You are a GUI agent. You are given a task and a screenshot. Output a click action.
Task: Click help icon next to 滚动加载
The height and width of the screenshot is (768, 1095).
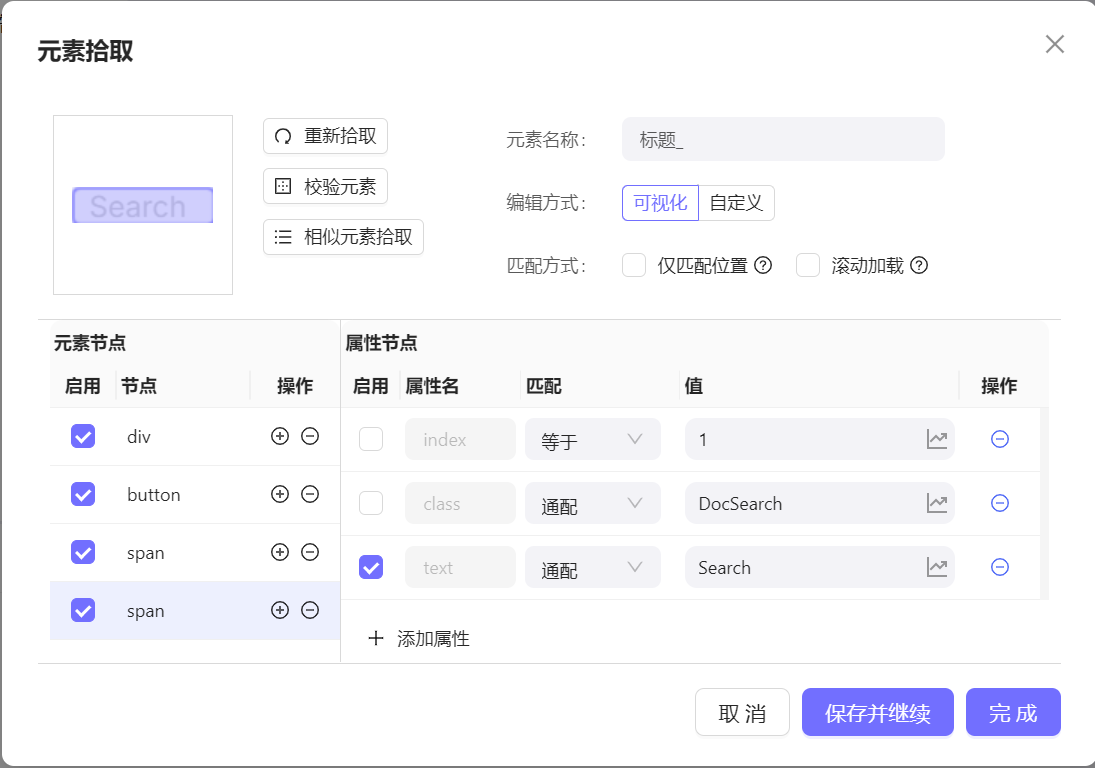[919, 265]
